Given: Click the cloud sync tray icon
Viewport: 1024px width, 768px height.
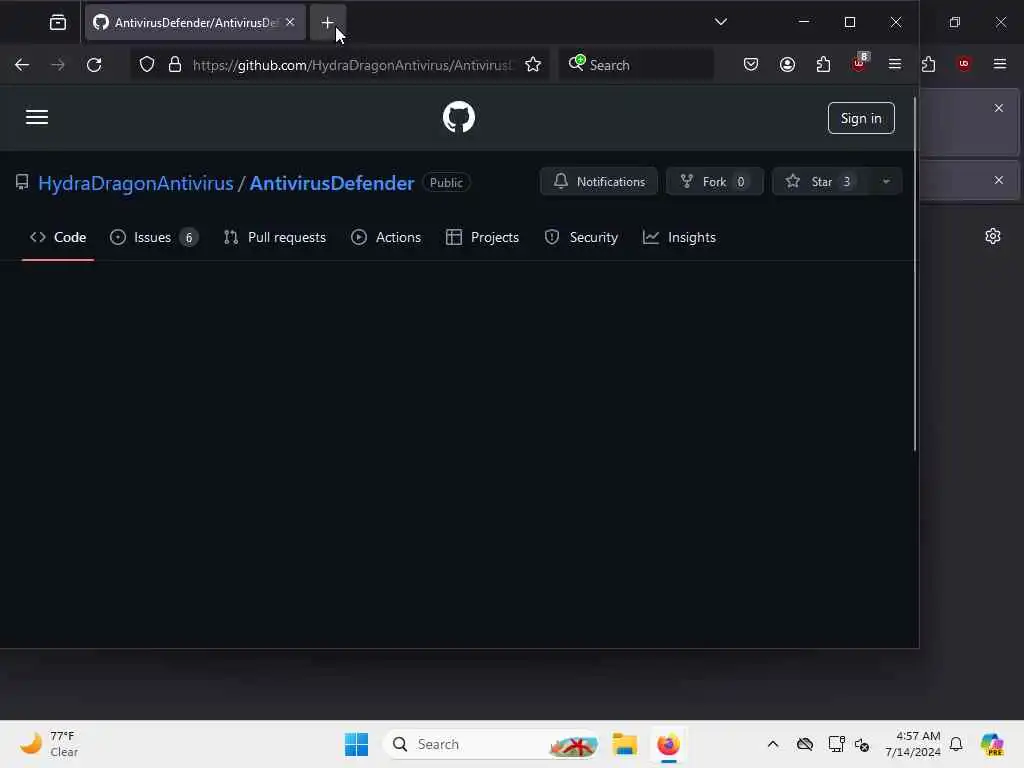Looking at the screenshot, I should [x=805, y=744].
